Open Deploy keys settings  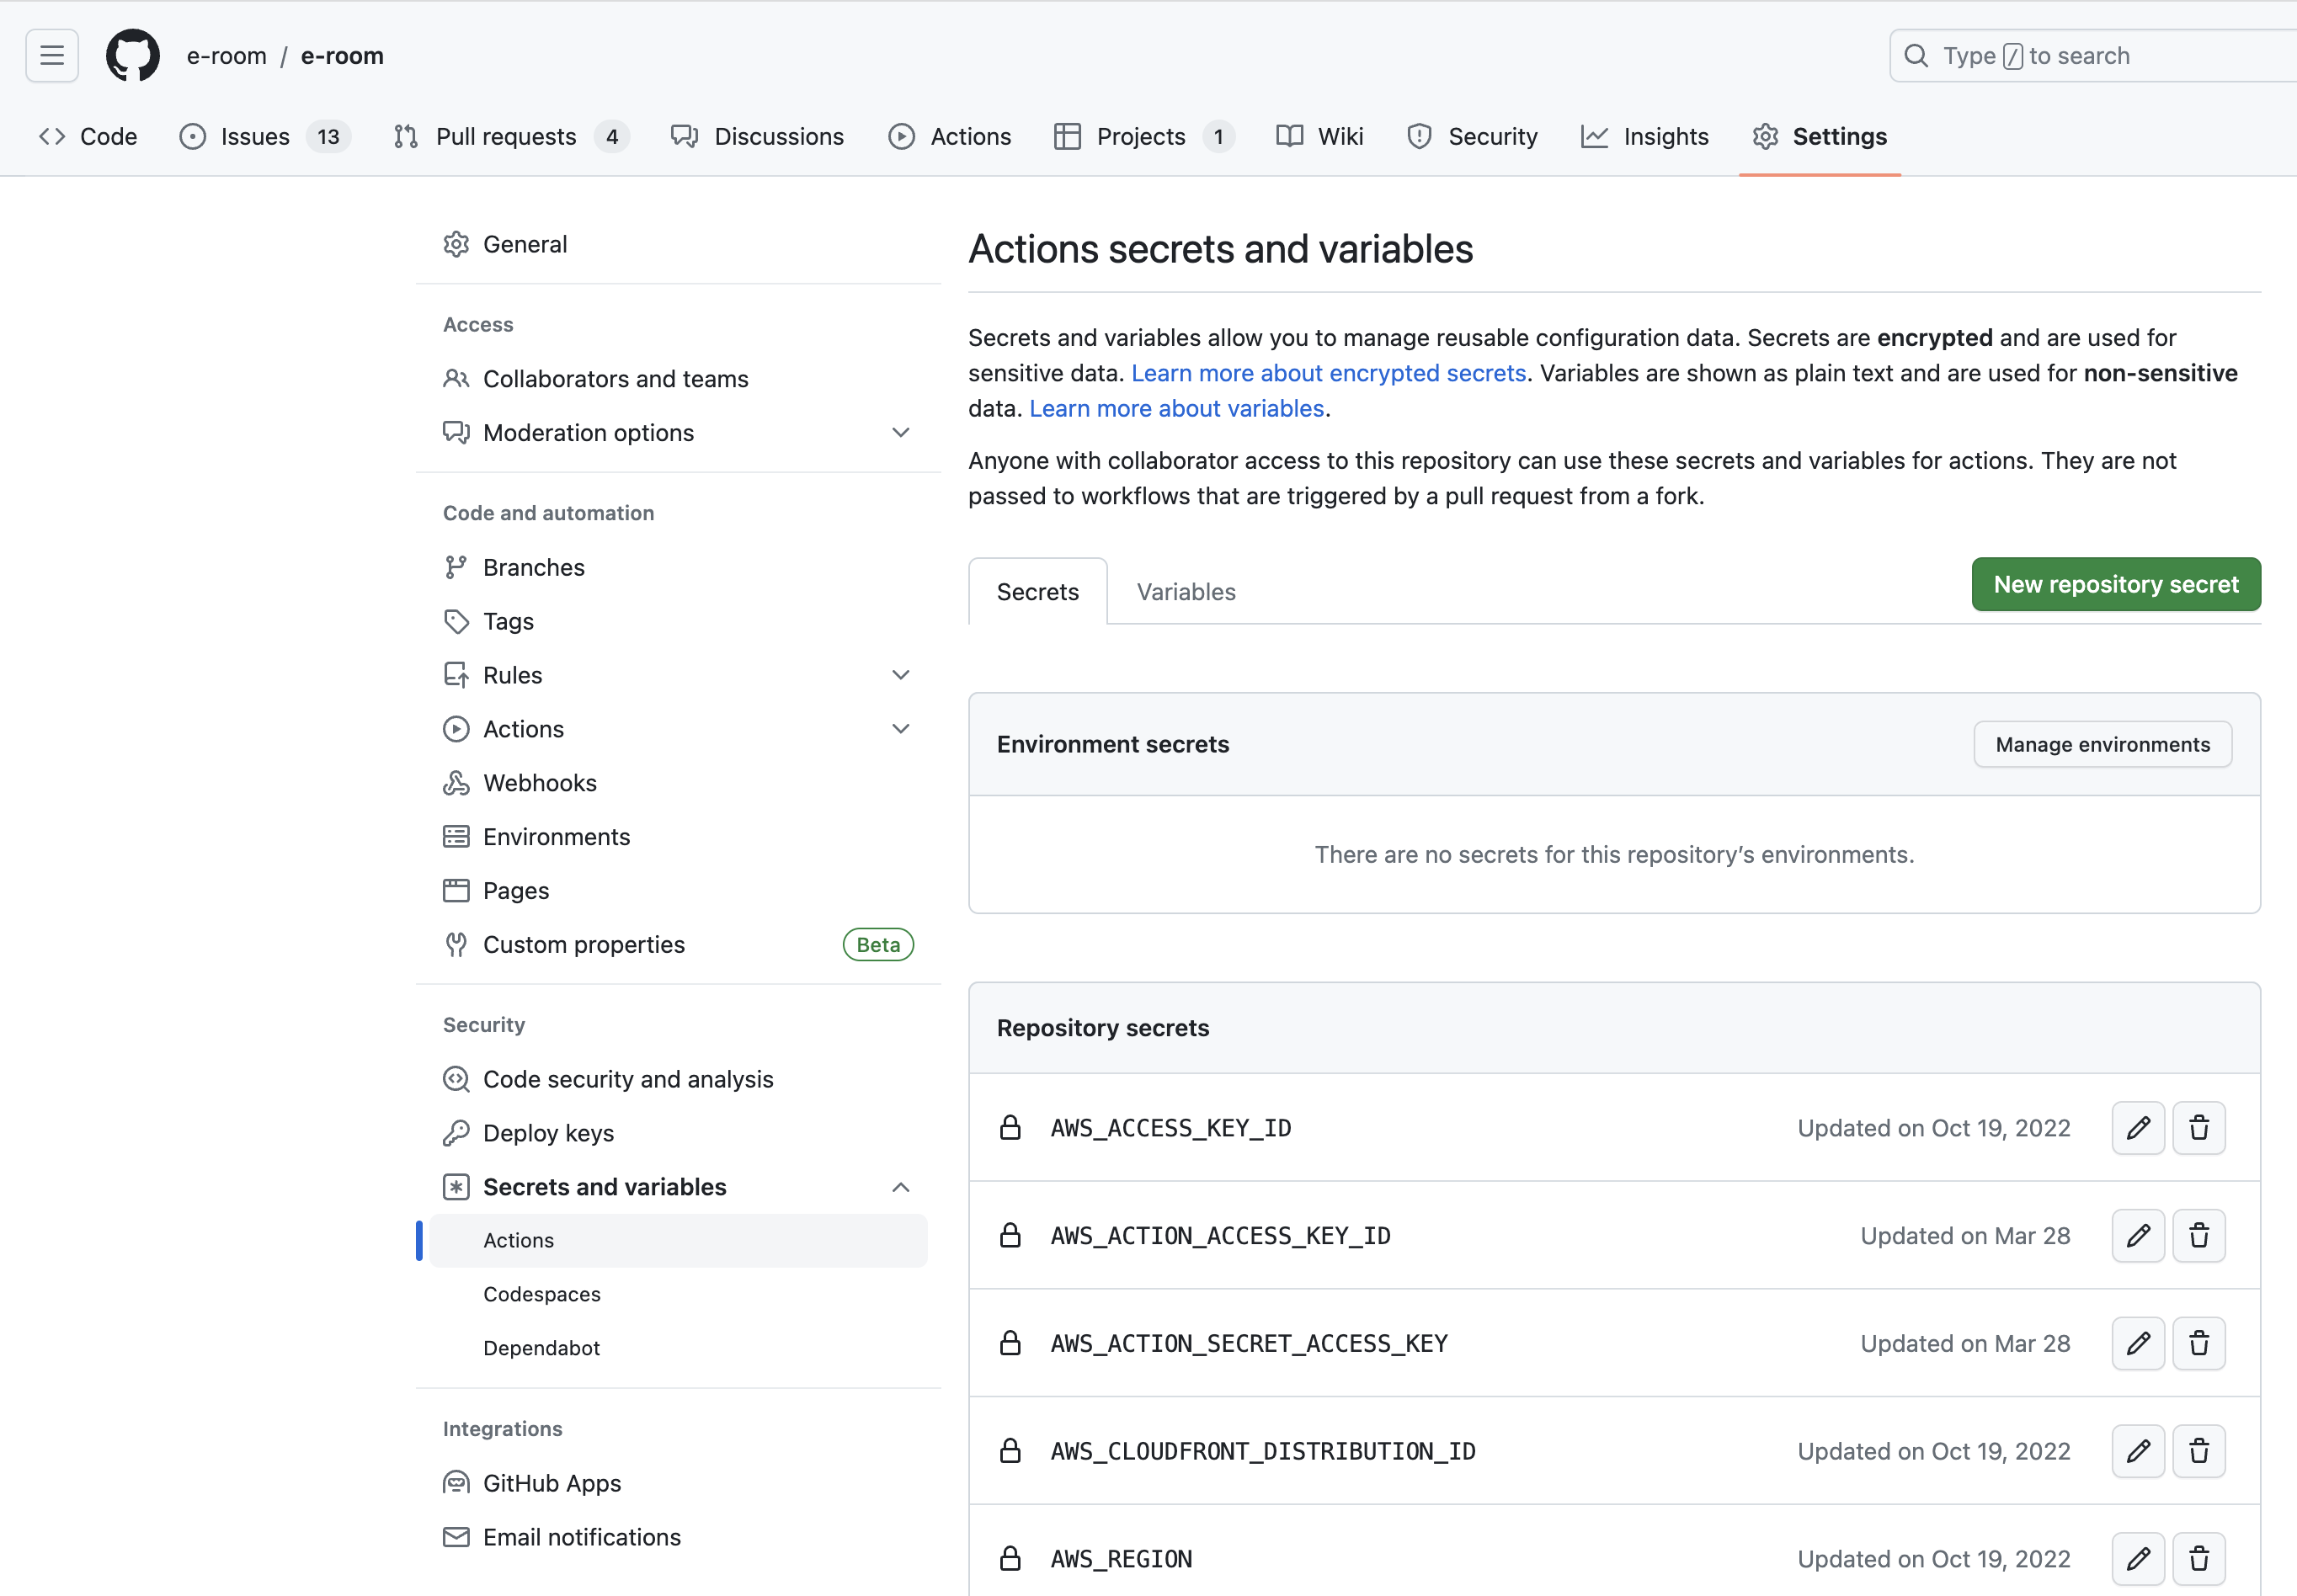[548, 1132]
